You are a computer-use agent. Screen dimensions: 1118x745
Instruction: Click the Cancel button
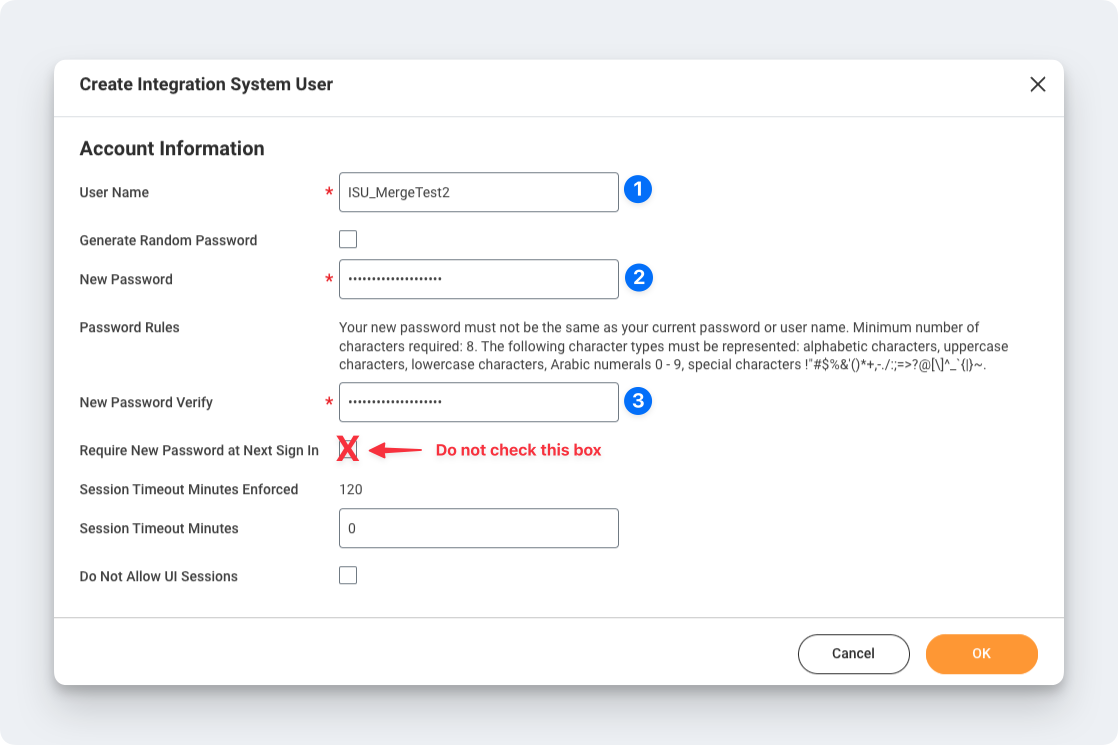[853, 654]
